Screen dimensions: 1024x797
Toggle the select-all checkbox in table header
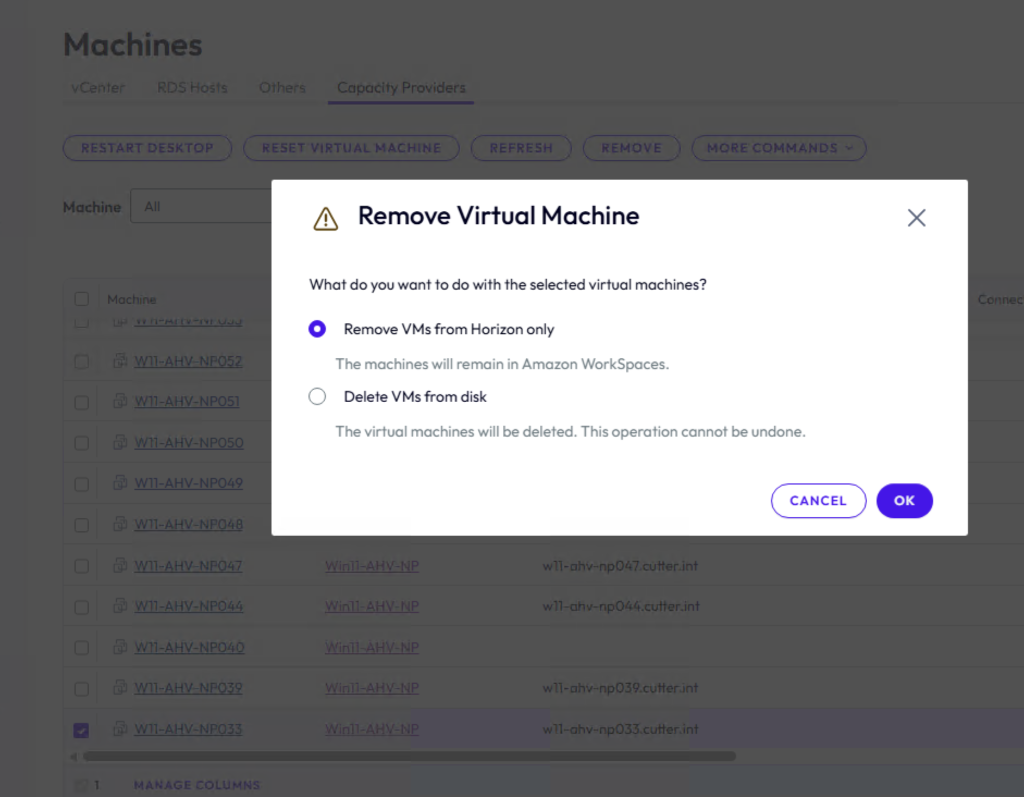[x=81, y=299]
